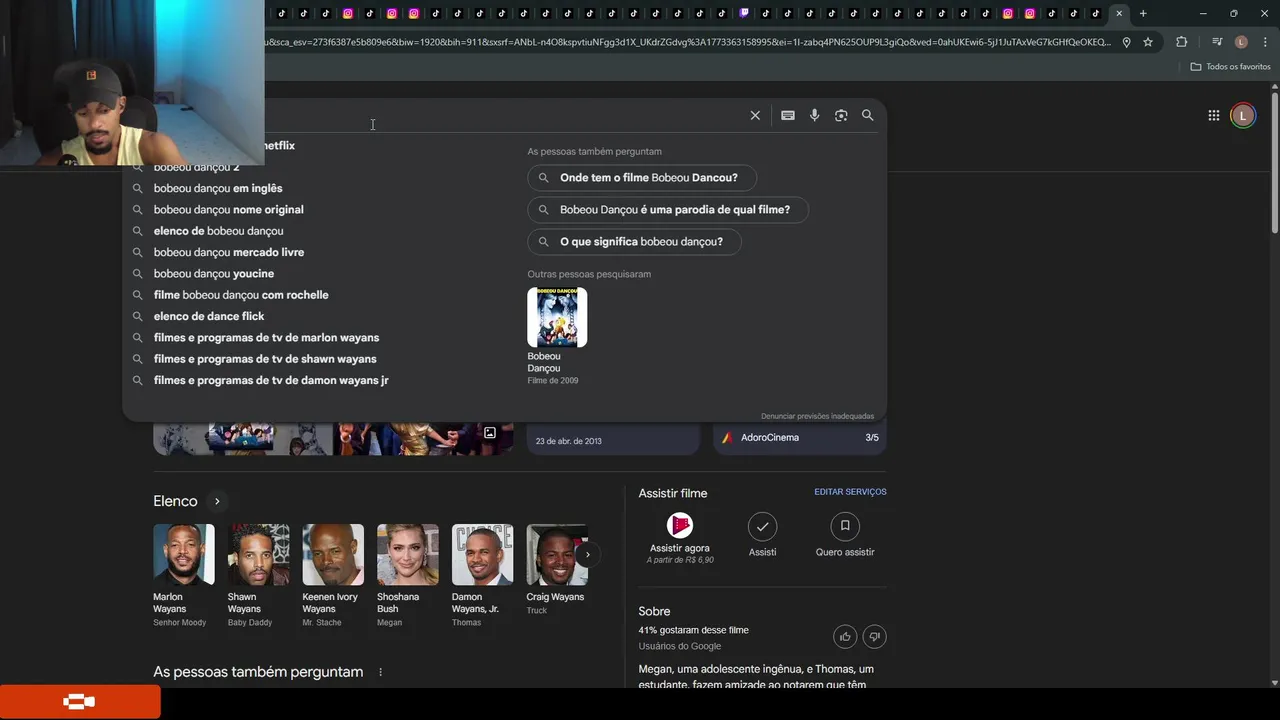Open Chrome three-dot menu

pyautogui.click(x=1263, y=42)
